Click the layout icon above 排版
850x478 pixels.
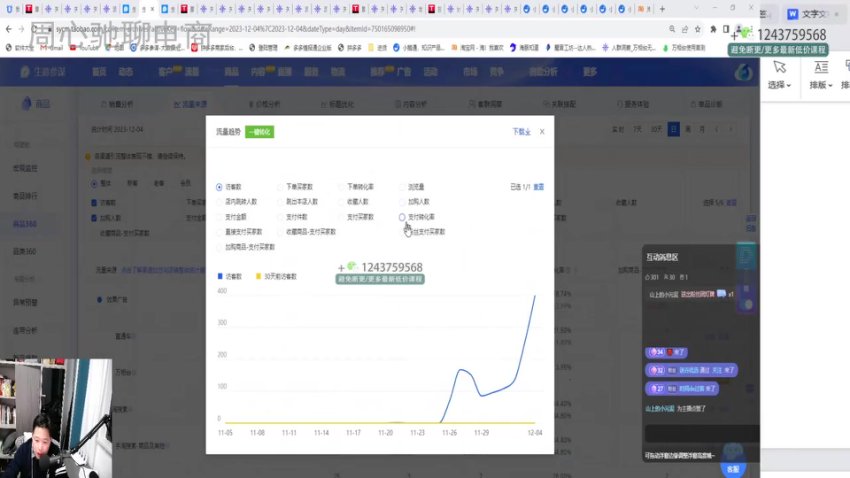(821, 67)
